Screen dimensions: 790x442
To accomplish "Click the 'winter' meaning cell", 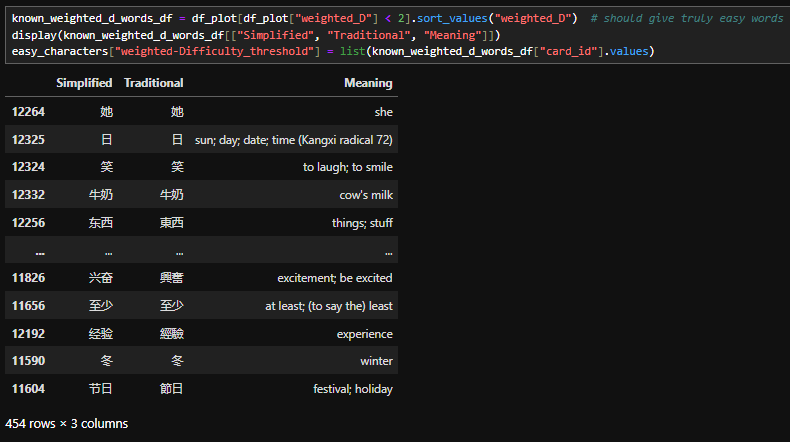I will [x=376, y=361].
